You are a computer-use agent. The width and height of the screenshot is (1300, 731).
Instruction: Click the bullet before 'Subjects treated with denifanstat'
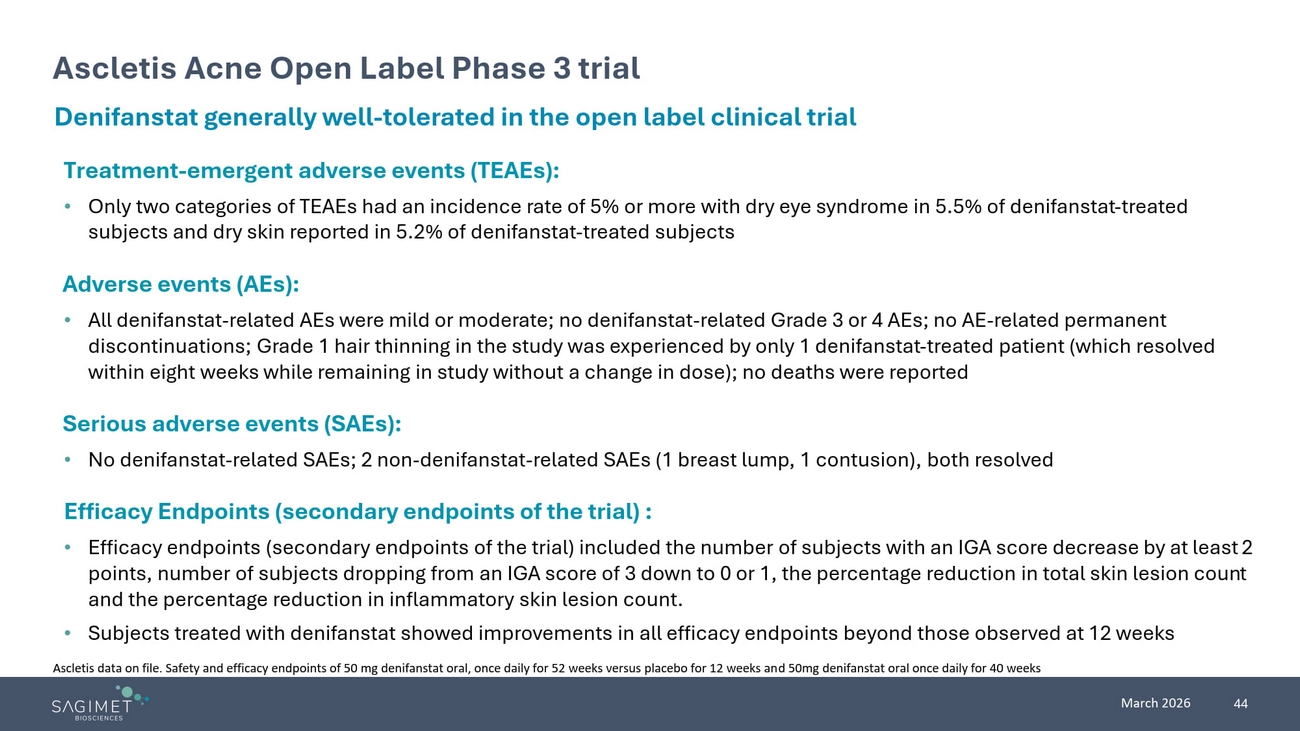coord(67,634)
